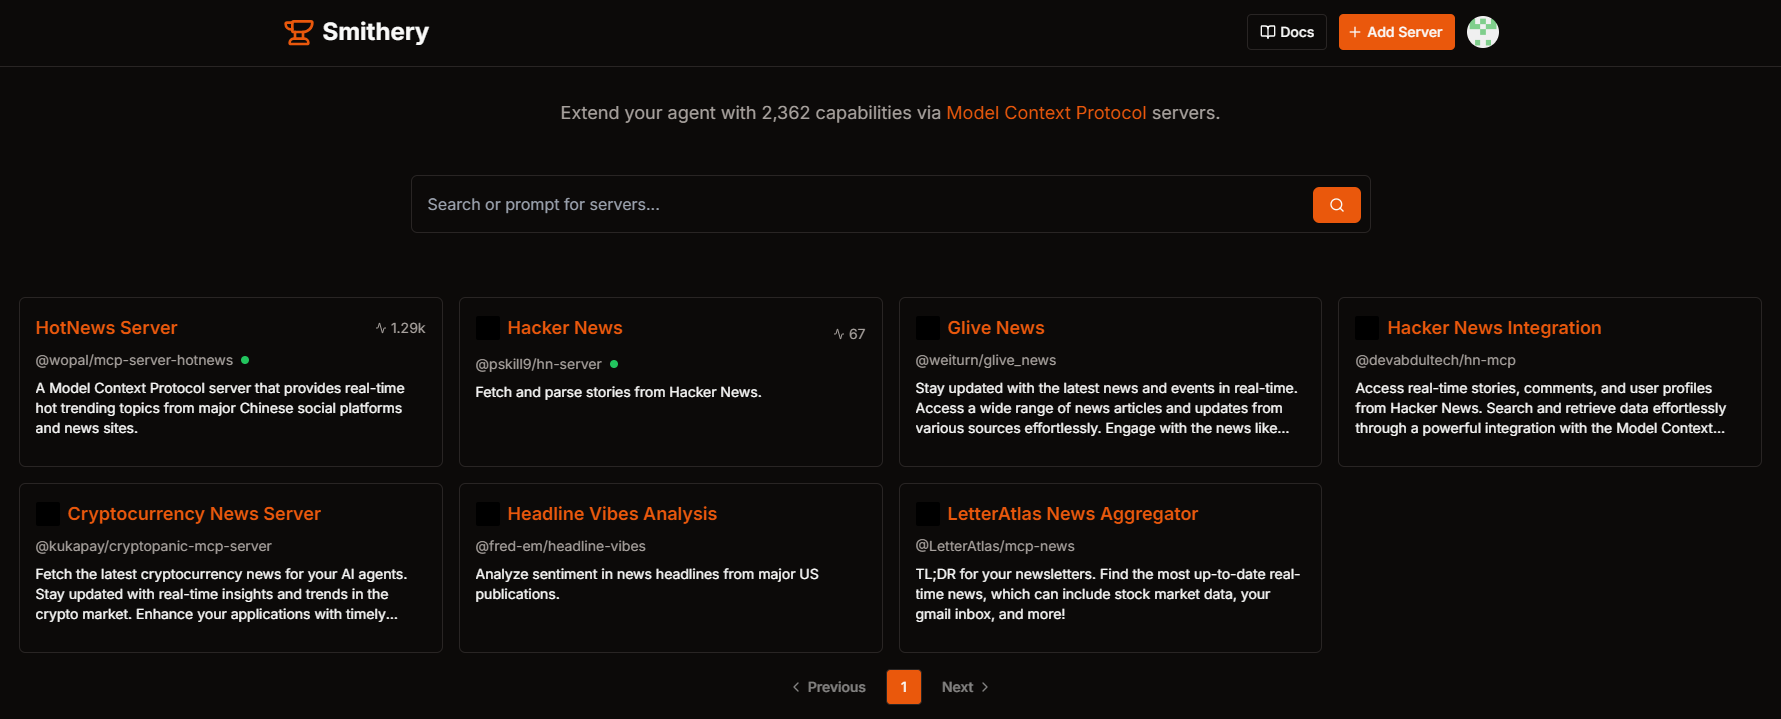The width and height of the screenshot is (1781, 719).
Task: Open the HotNews Server card title
Action: [106, 328]
